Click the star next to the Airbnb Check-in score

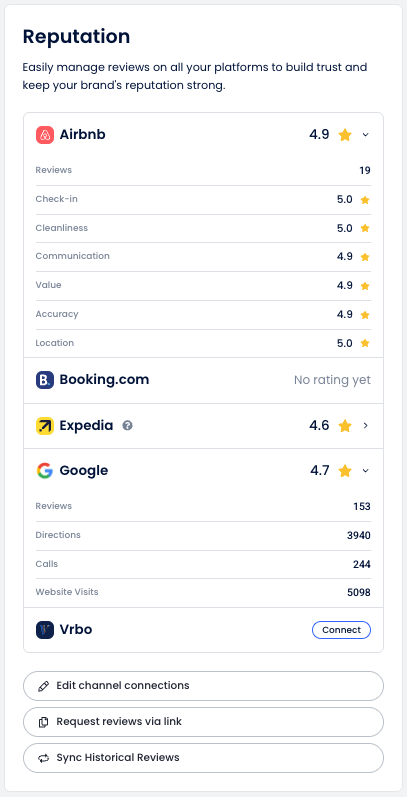coord(365,200)
